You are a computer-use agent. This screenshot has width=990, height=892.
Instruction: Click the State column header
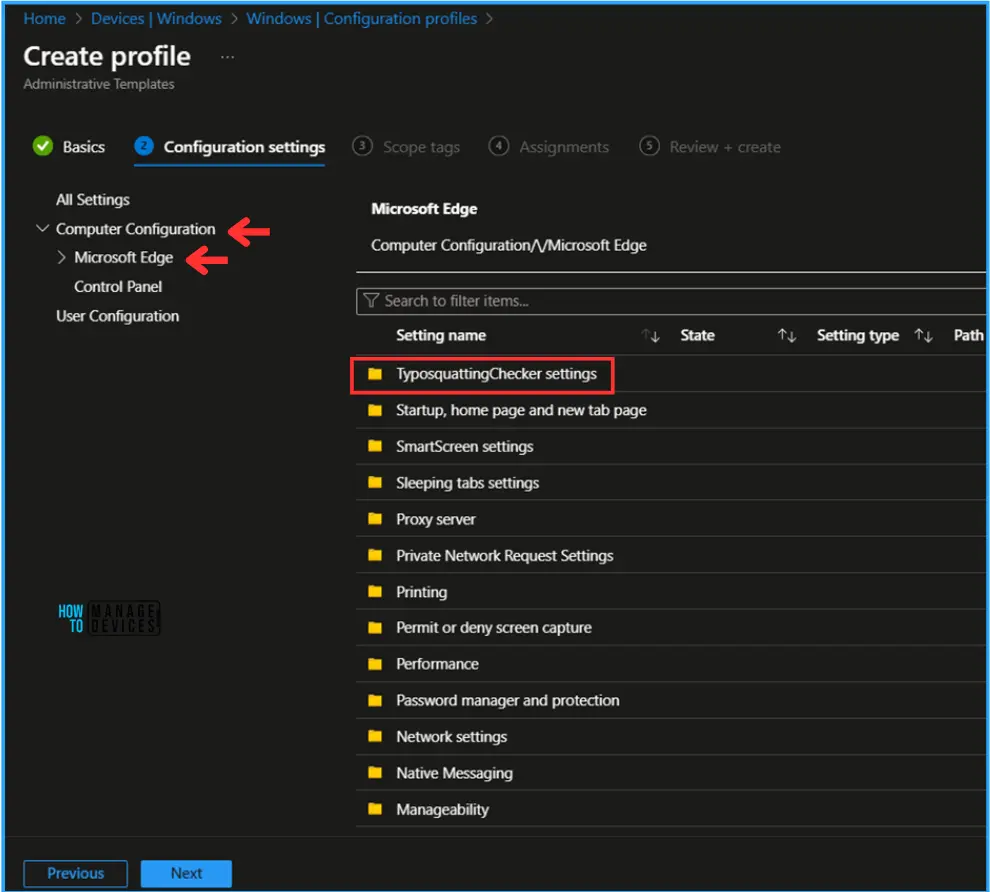click(698, 335)
